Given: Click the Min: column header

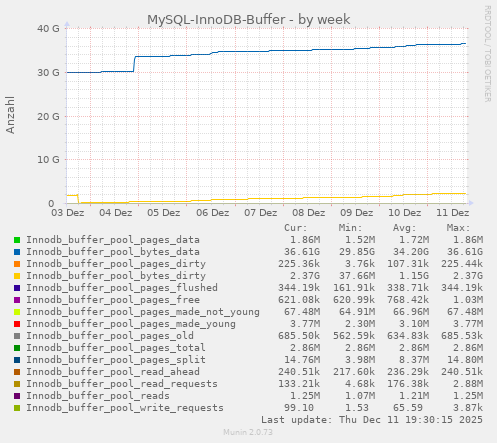Looking at the screenshot, I should 350,228.
